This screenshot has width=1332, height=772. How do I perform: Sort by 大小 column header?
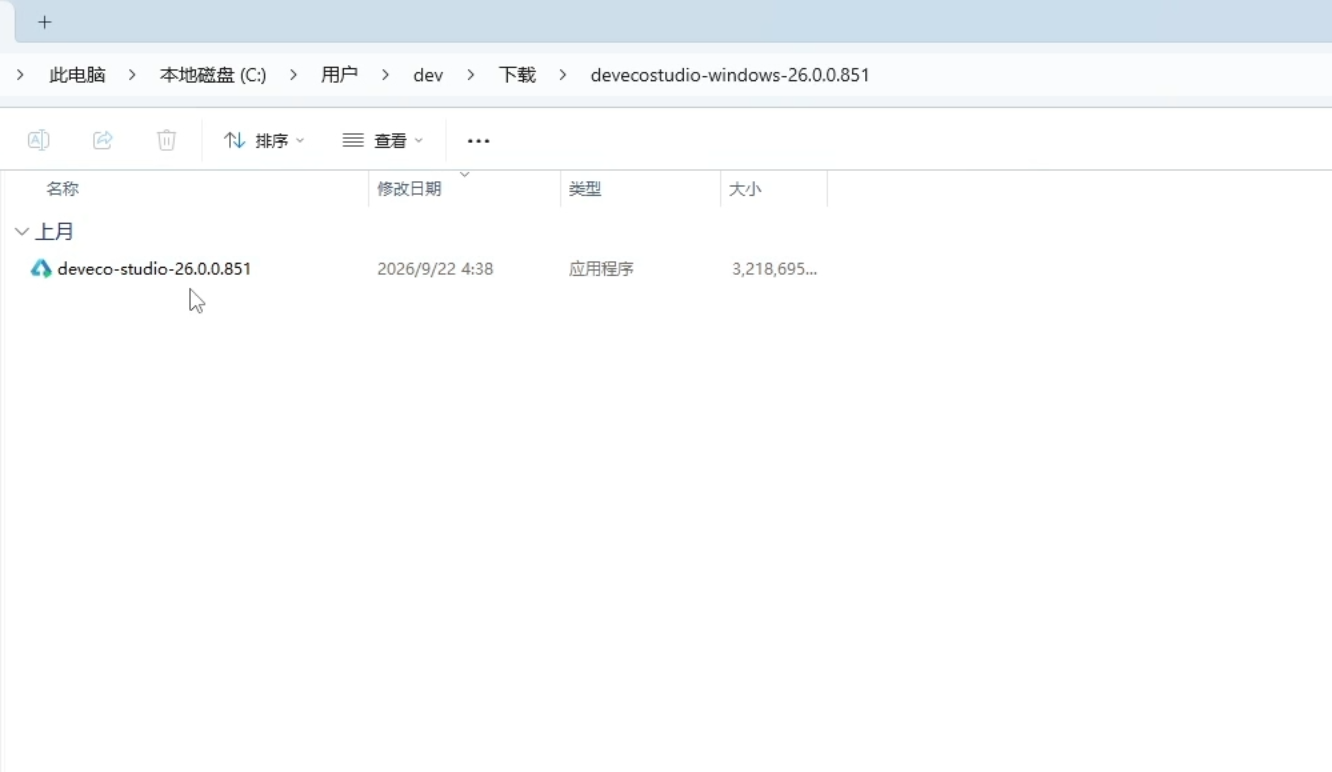tap(745, 189)
